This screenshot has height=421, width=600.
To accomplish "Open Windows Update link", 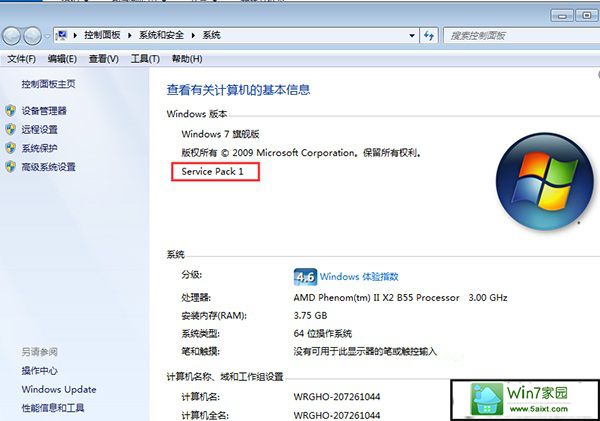I will [59, 390].
